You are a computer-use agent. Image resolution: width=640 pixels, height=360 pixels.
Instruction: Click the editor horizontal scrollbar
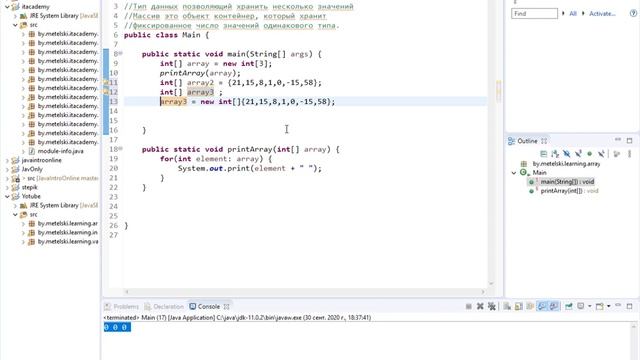[x=304, y=292]
